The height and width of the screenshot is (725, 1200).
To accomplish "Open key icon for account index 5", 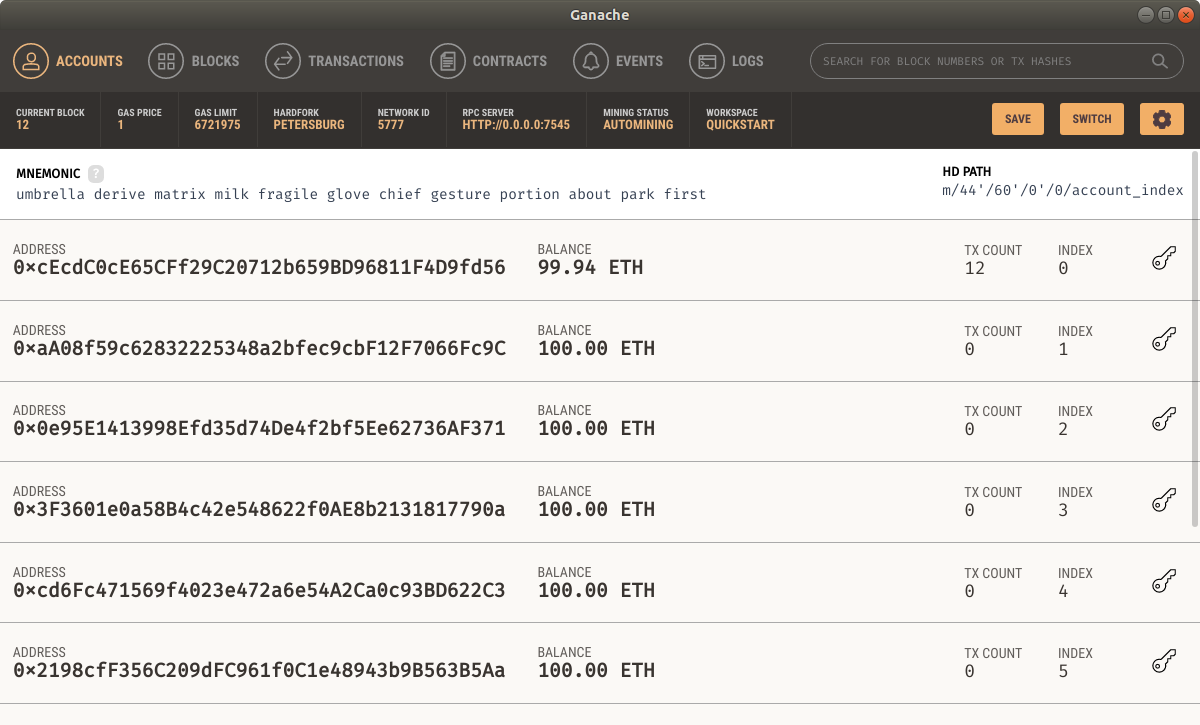I will (x=1163, y=662).
